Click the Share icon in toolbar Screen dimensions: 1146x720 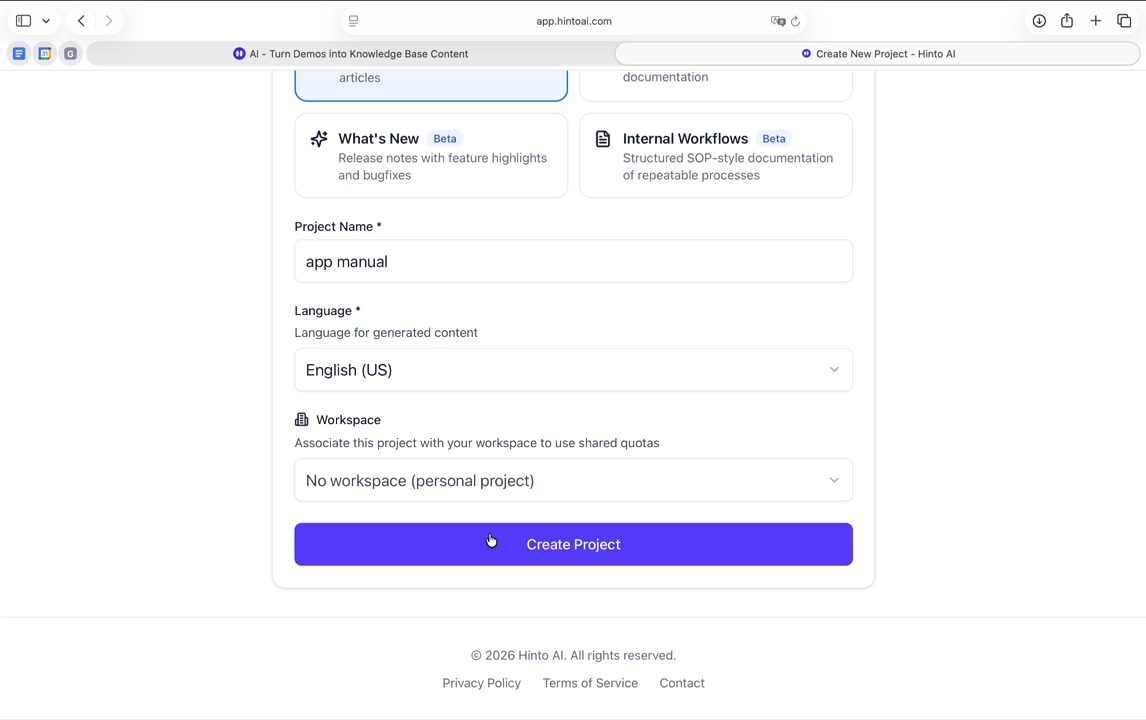pos(1067,21)
